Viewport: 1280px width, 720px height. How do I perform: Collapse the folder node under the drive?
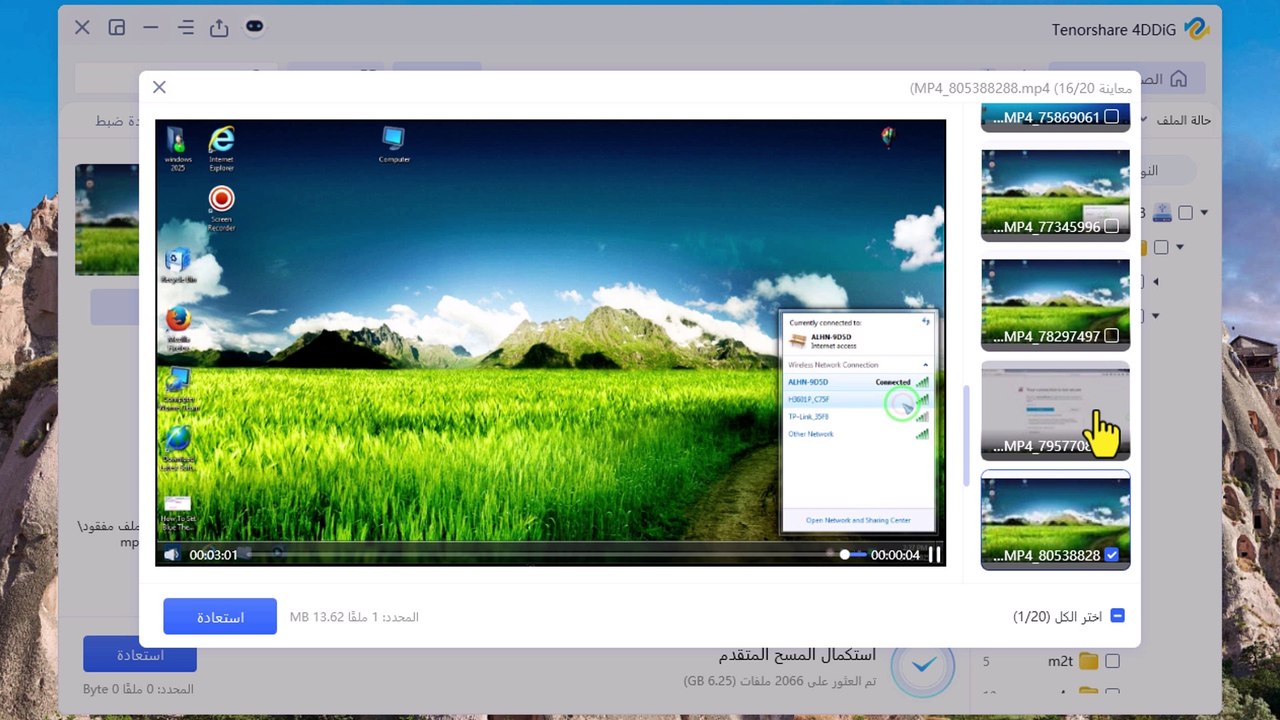[x=1180, y=247]
